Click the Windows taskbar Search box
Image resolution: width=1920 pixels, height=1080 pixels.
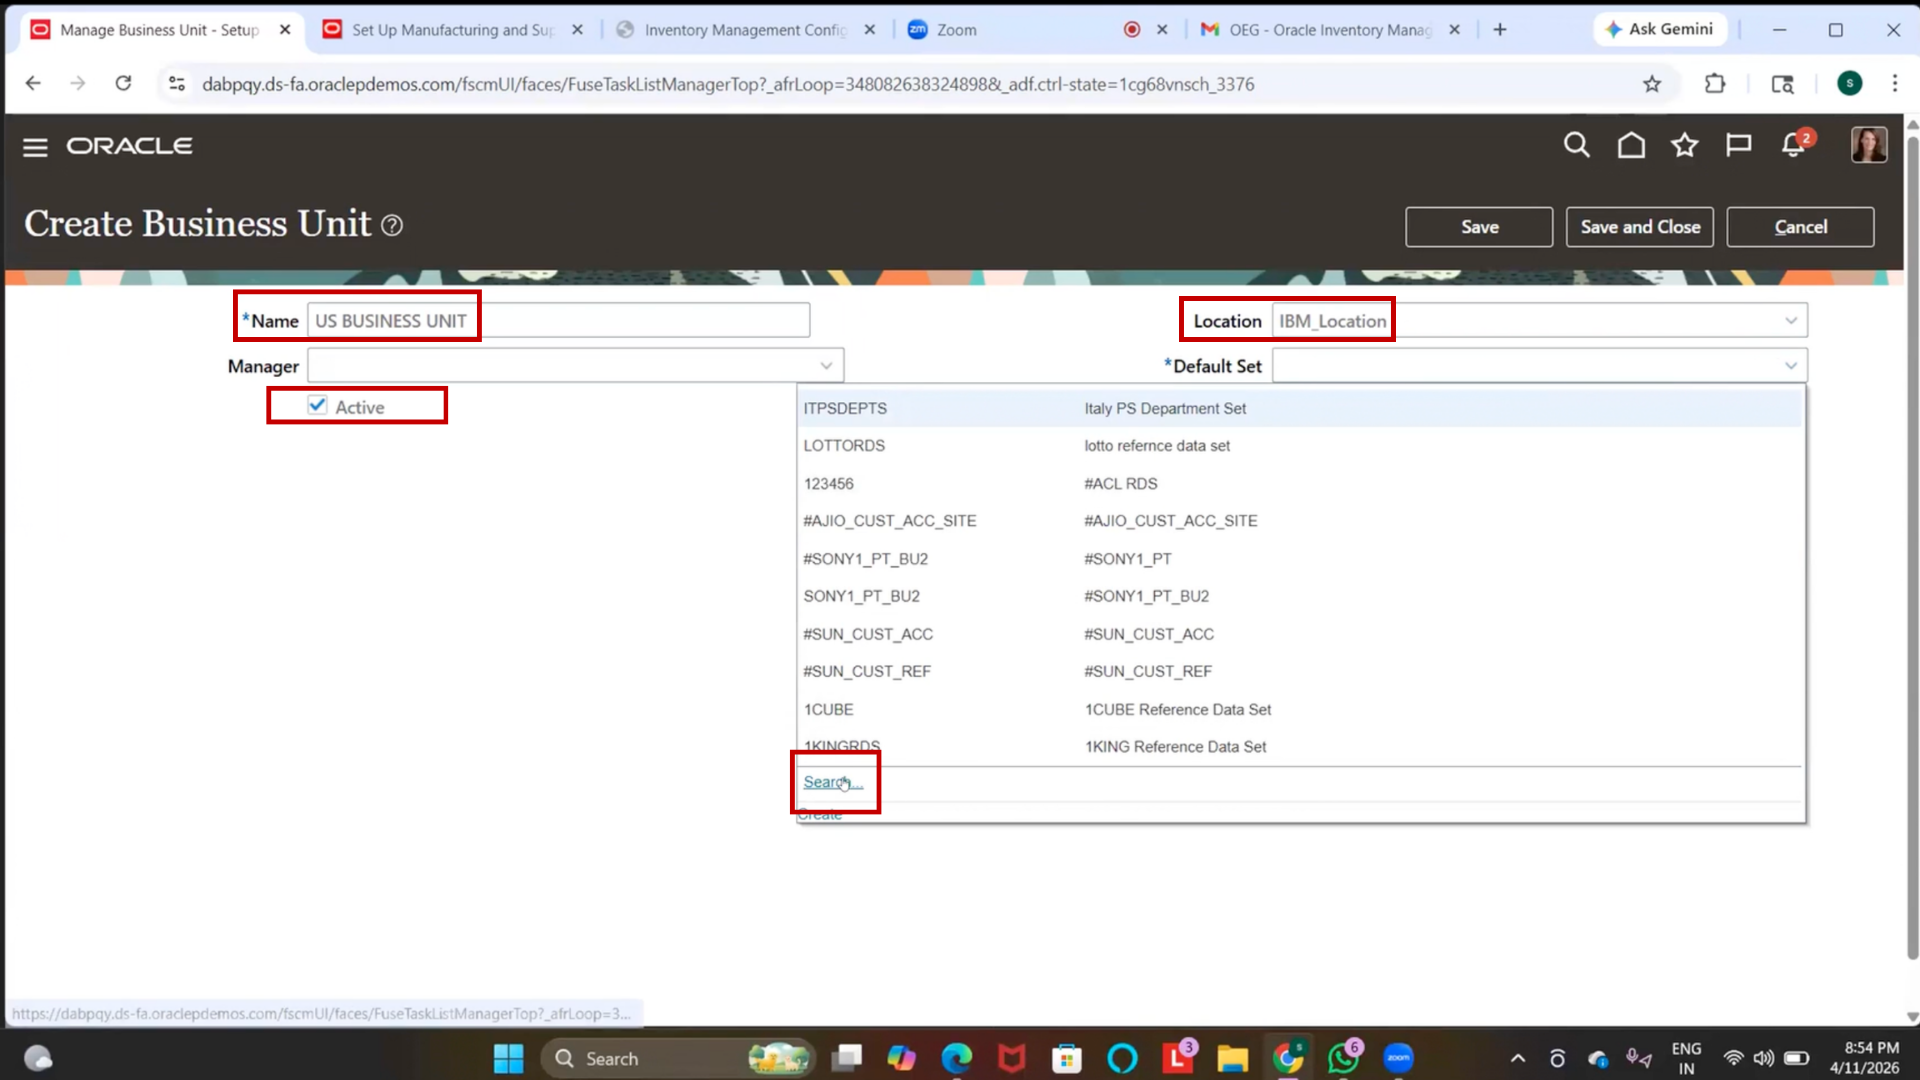[678, 1058]
